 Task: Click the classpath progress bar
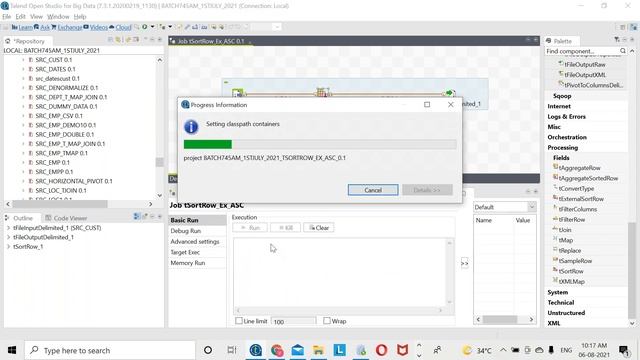click(x=320, y=144)
